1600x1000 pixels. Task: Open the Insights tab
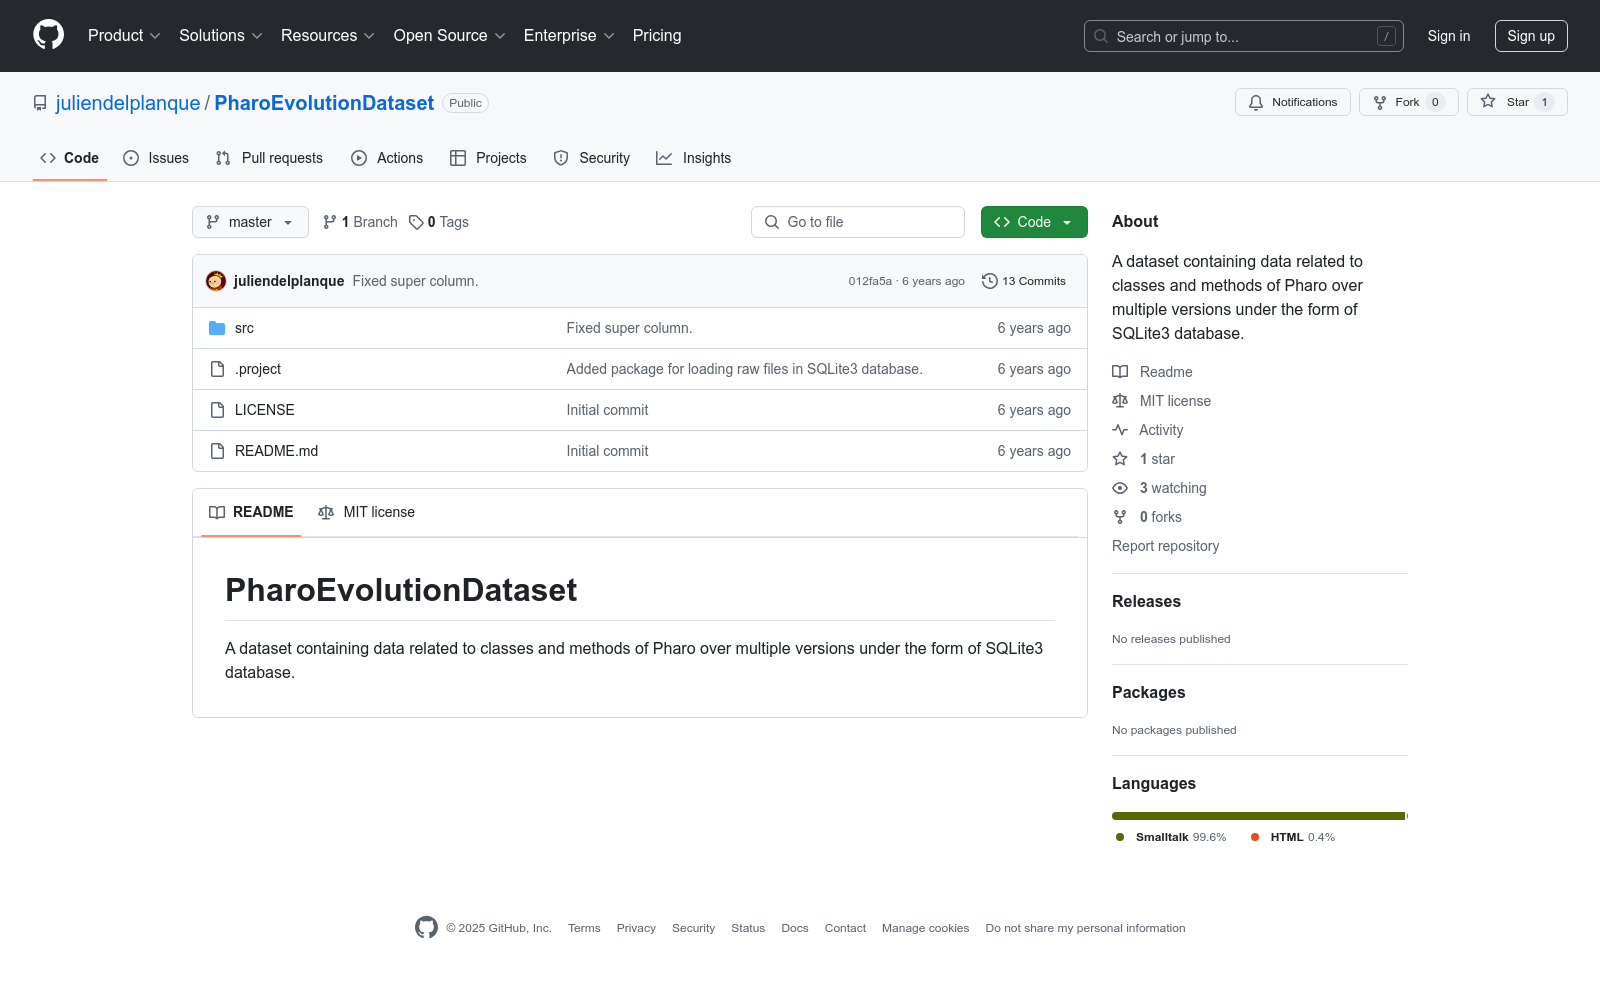pyautogui.click(x=694, y=158)
